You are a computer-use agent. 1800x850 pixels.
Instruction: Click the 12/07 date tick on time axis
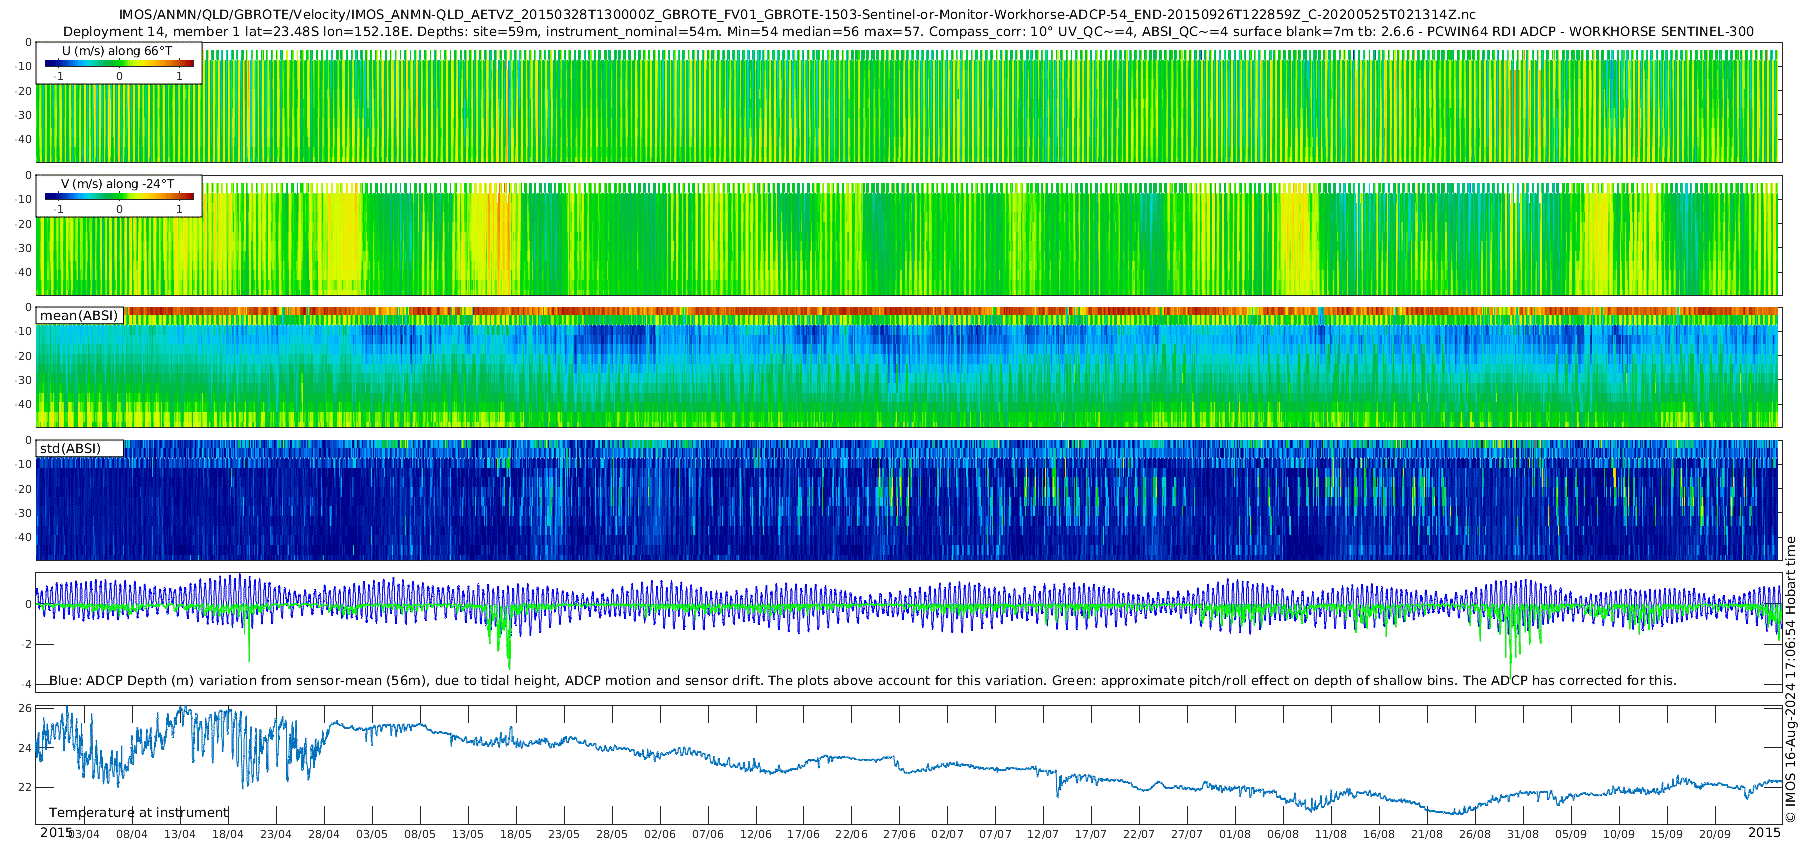[x=1043, y=834]
